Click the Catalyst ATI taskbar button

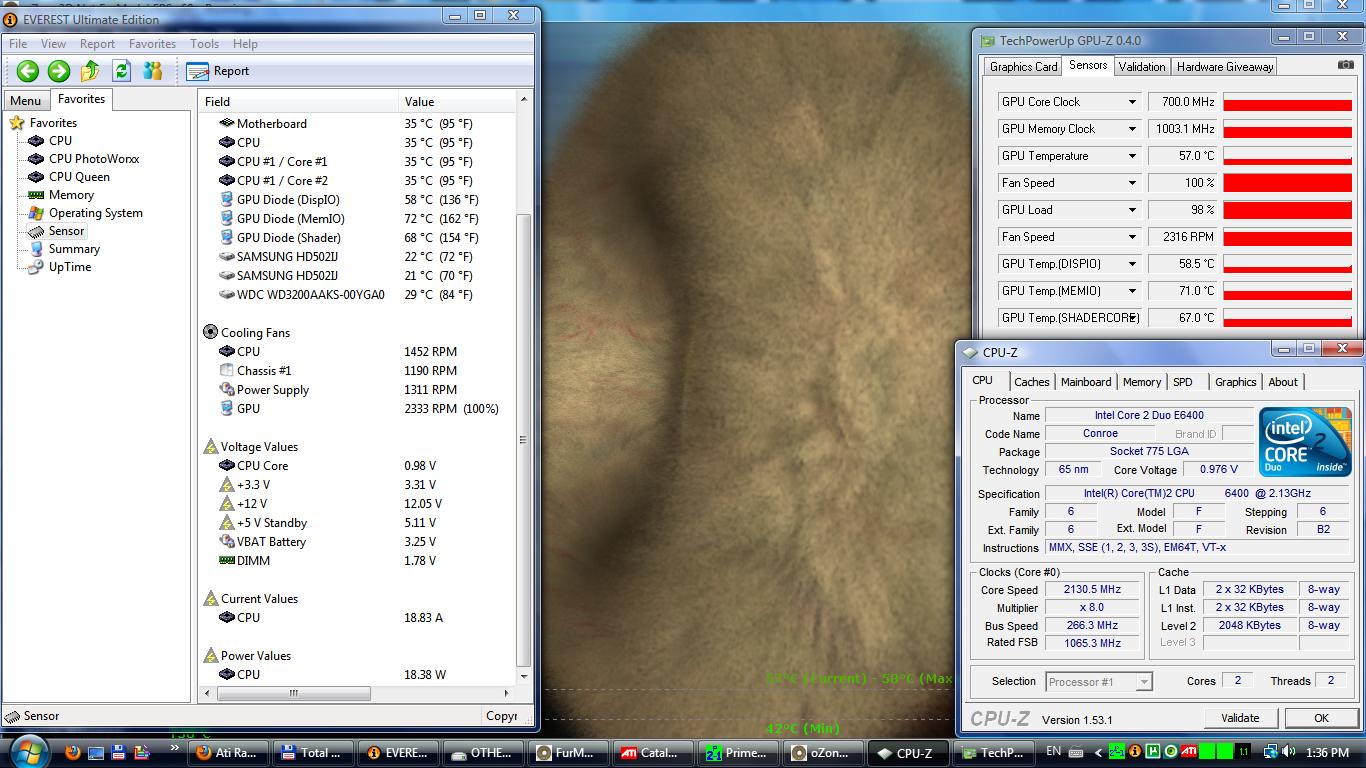[x=655, y=753]
